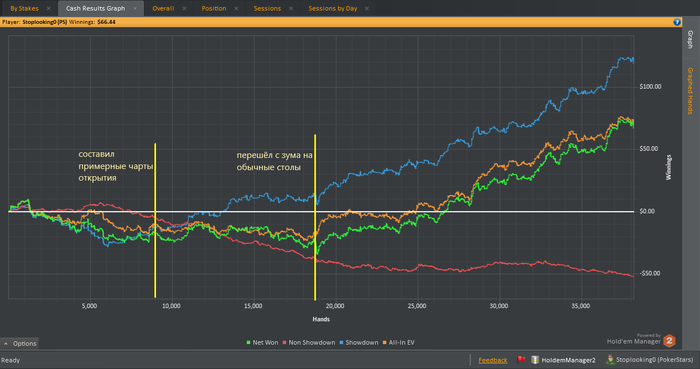Viewport: 700px width, 369px height.
Task: Click Stoplooking0 (PokerStars) player name
Action: [654, 360]
